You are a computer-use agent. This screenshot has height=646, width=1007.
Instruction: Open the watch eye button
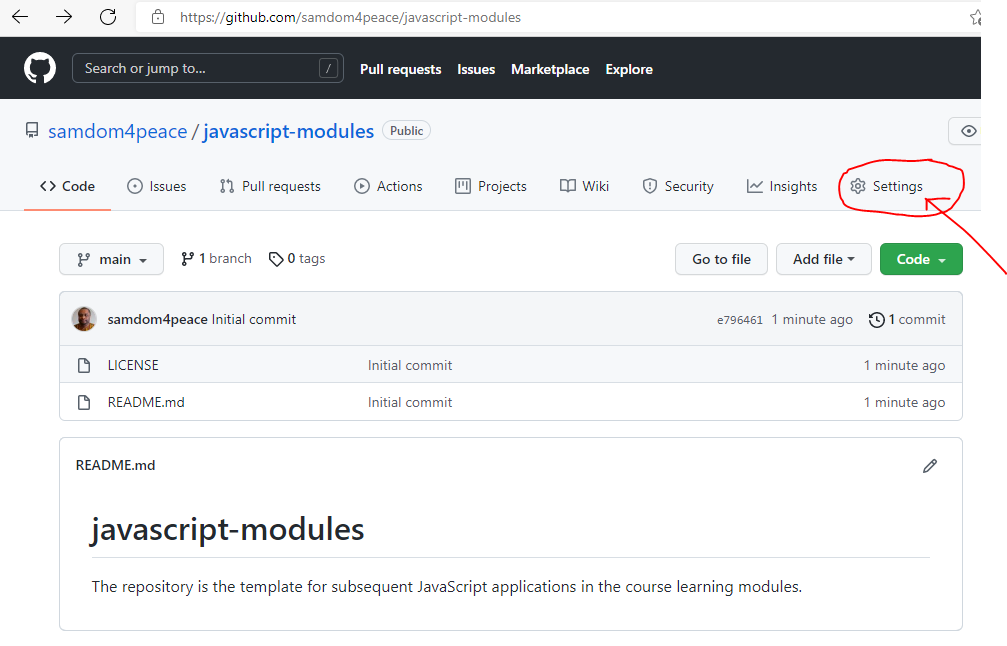point(965,131)
